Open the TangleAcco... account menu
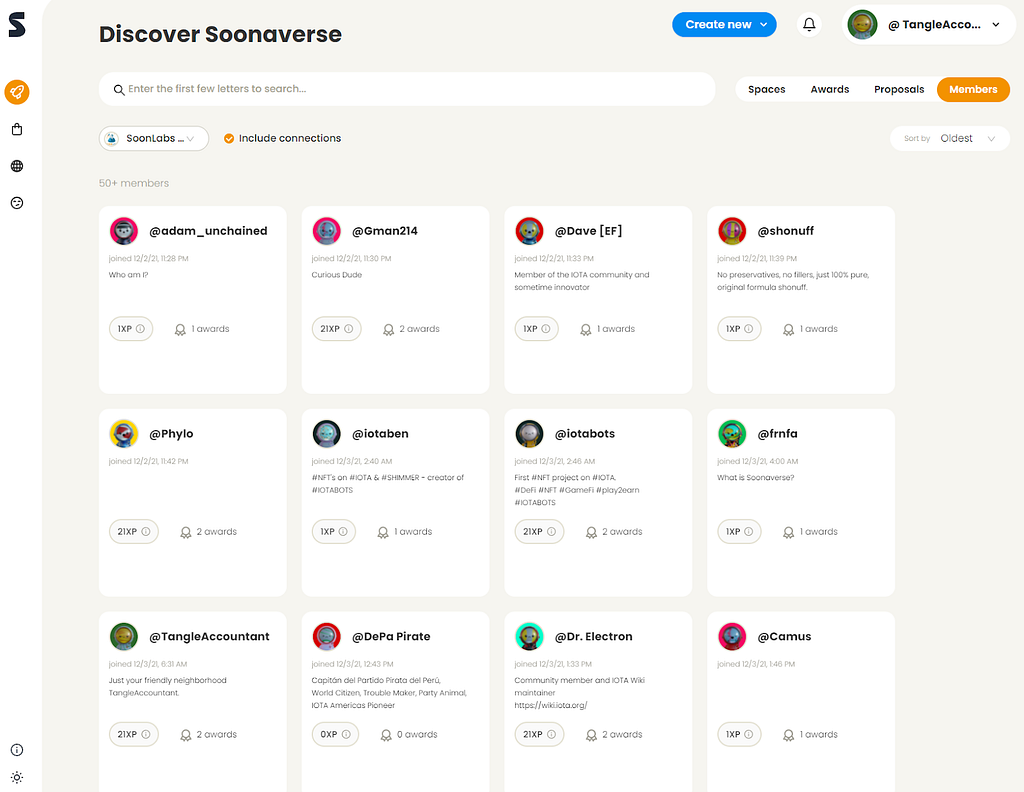 929,25
